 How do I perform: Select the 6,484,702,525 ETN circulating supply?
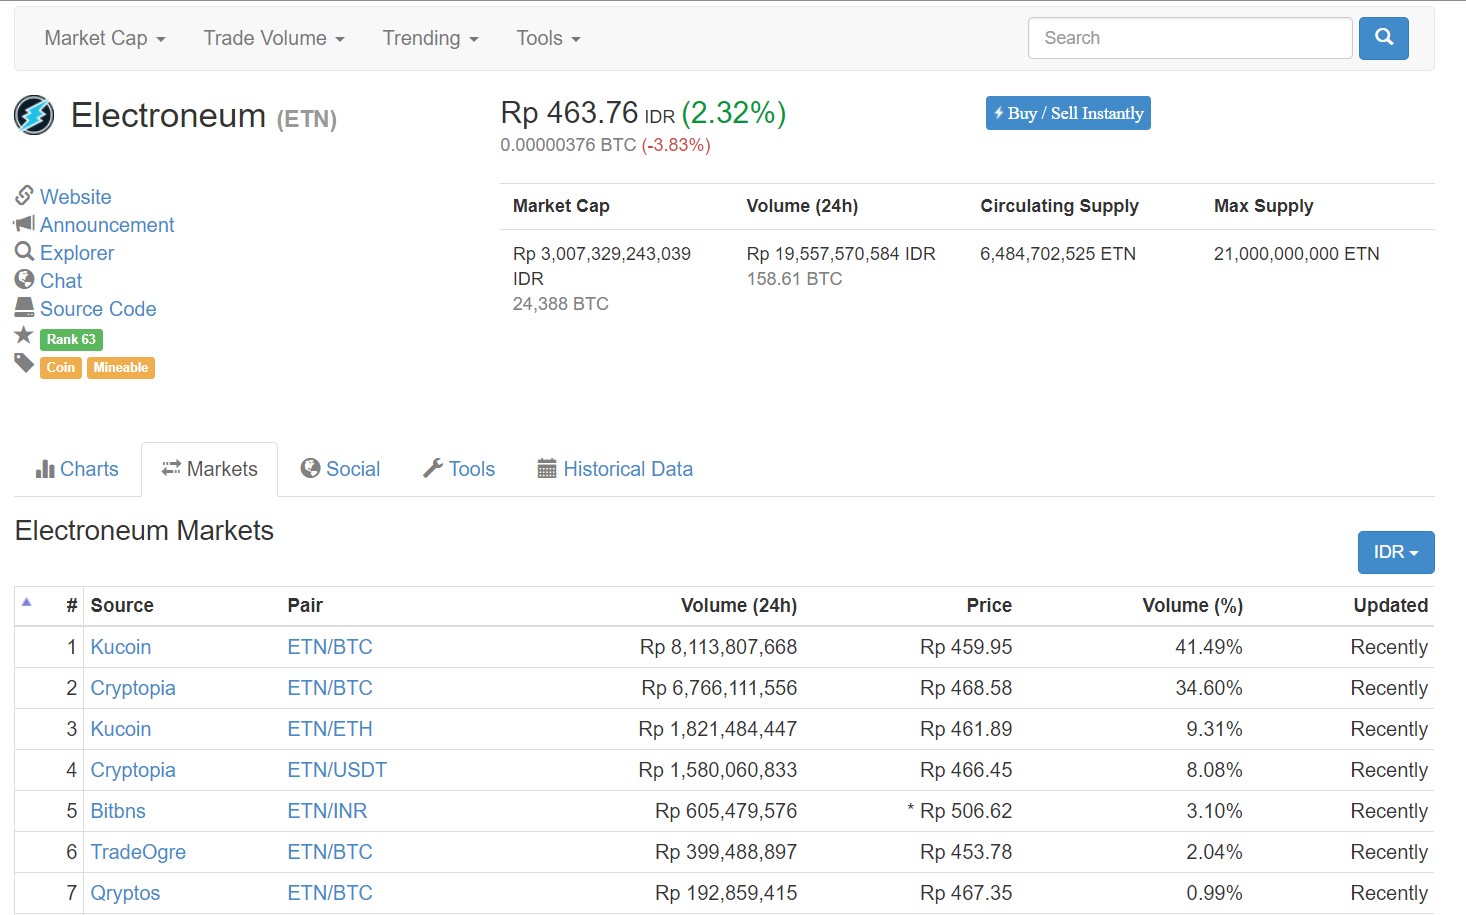[x=1058, y=254]
